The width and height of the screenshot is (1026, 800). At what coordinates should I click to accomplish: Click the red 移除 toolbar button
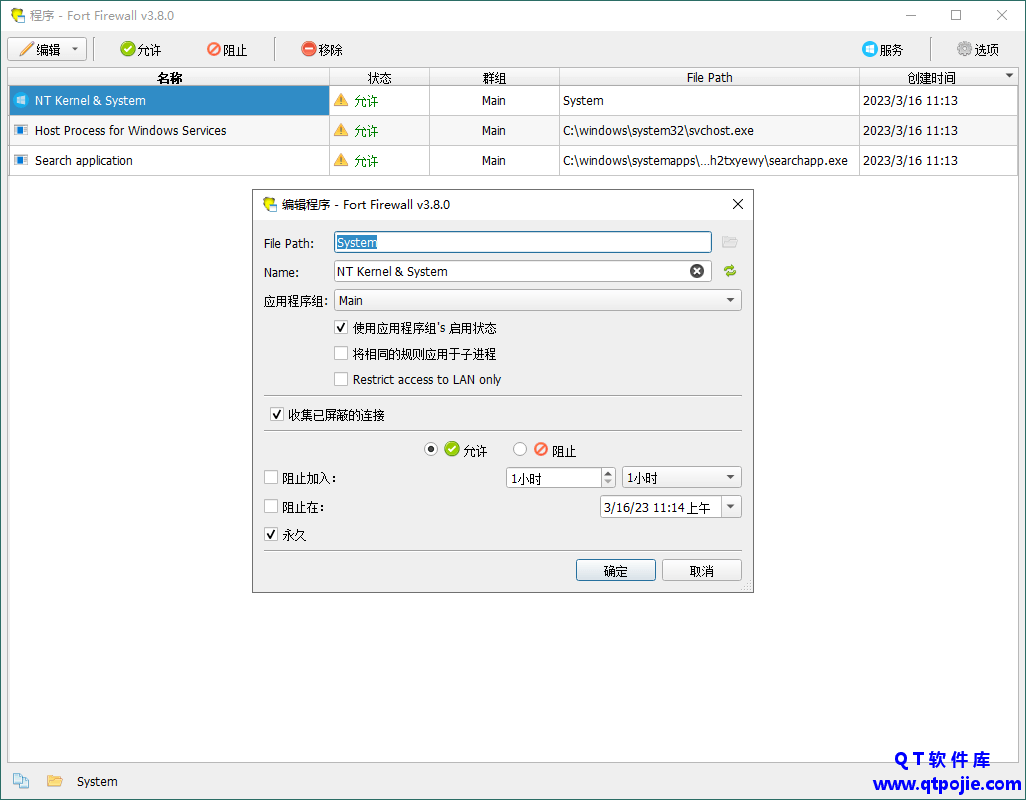[322, 50]
